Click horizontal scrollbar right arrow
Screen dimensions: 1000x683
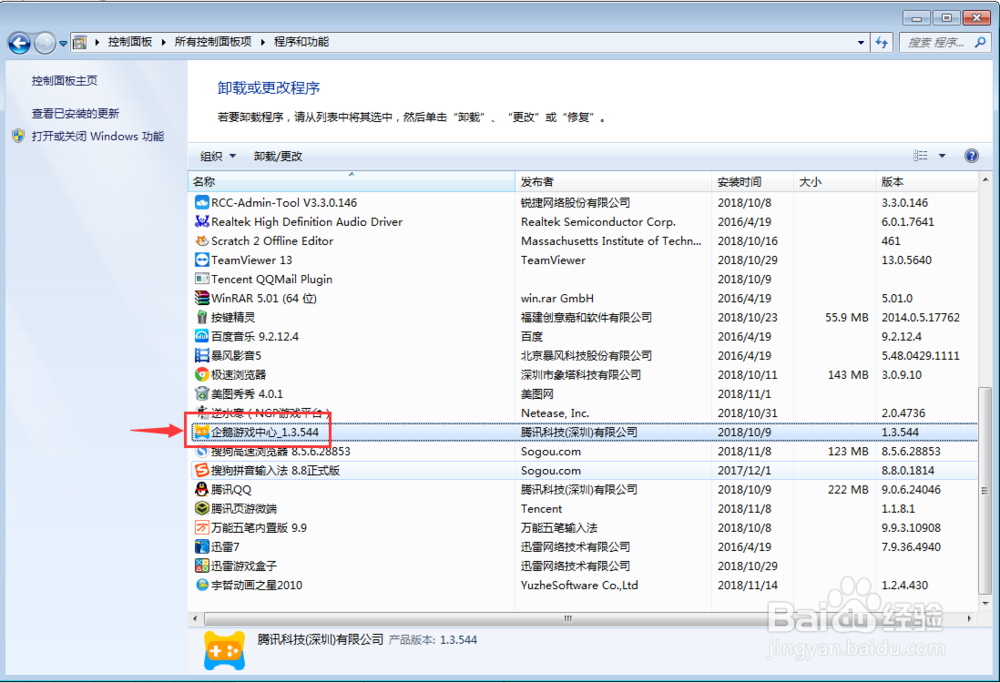coord(969,619)
